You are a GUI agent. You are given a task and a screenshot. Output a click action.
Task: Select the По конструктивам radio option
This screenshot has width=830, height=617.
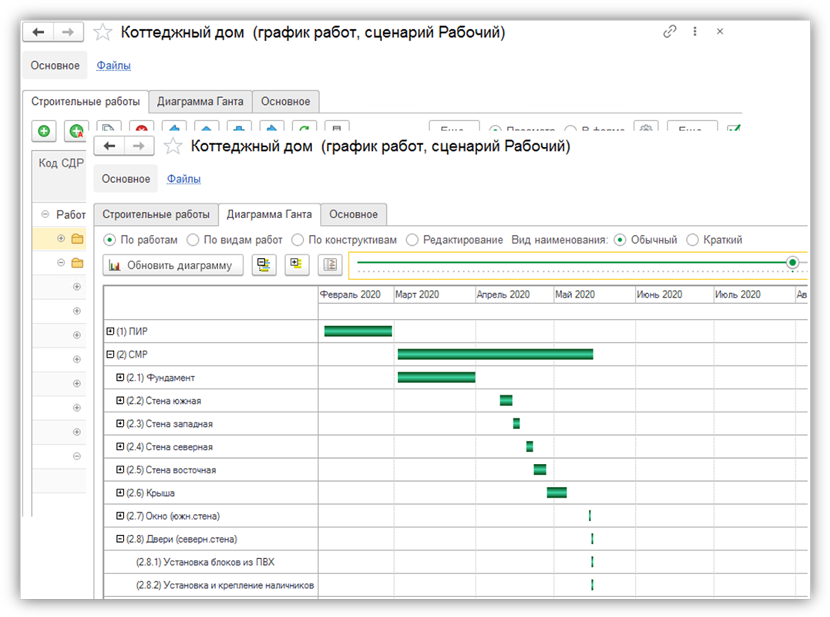(x=298, y=240)
